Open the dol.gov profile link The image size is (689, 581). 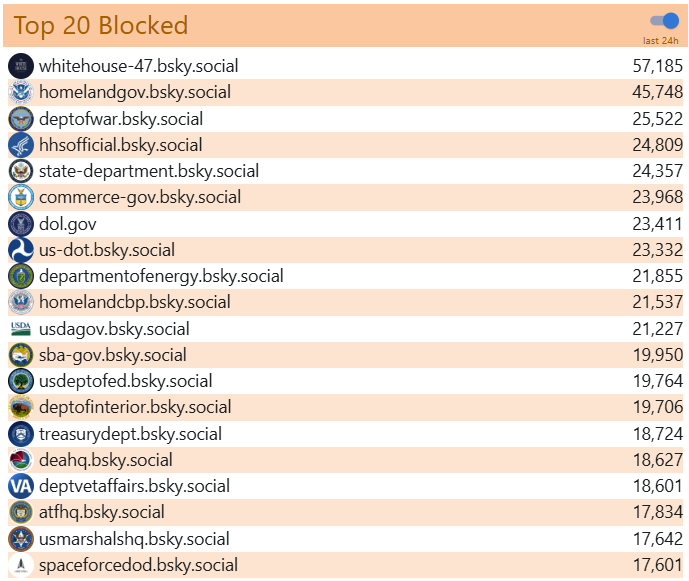pos(68,224)
